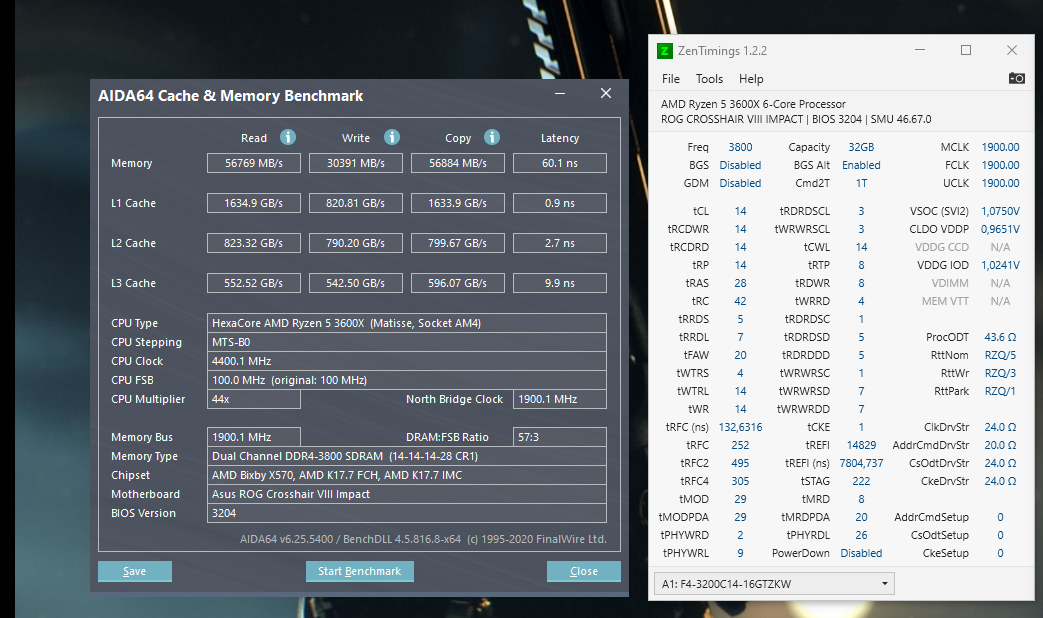Viewport: 1043px width, 618px height.
Task: Open Read benchmark info icon
Action: pos(287,137)
